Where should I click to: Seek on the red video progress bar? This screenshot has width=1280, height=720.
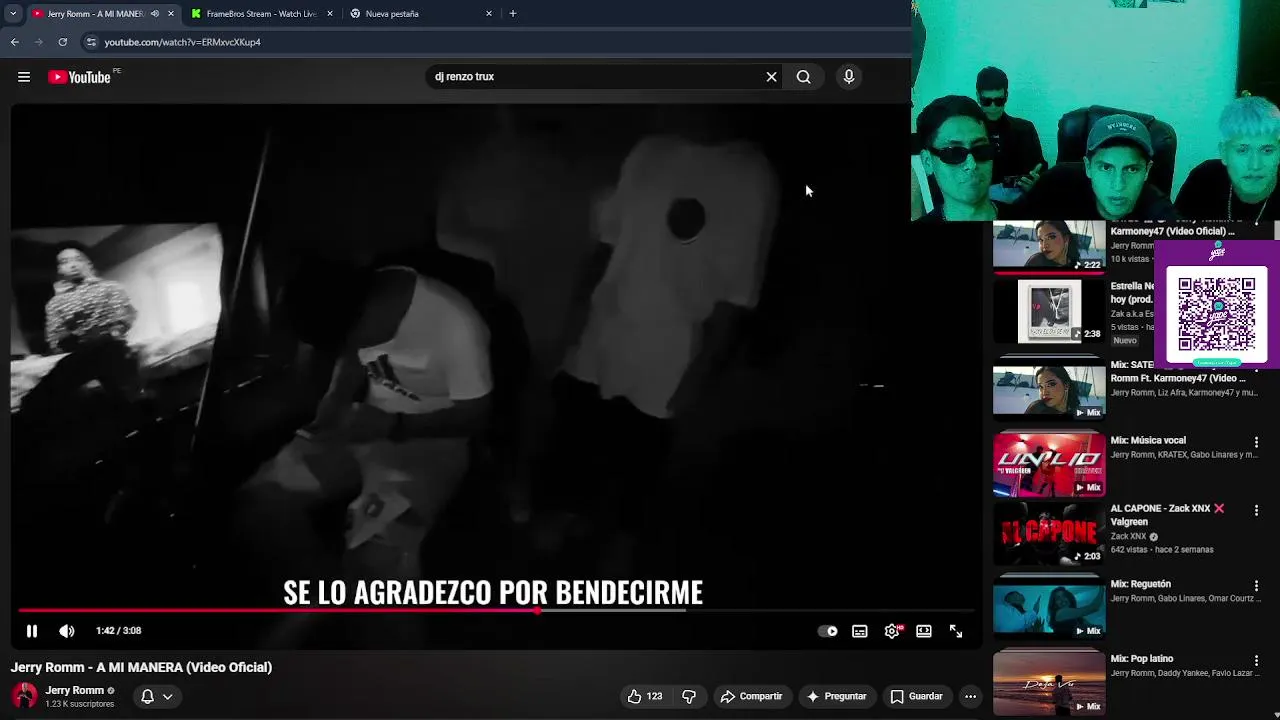point(496,610)
